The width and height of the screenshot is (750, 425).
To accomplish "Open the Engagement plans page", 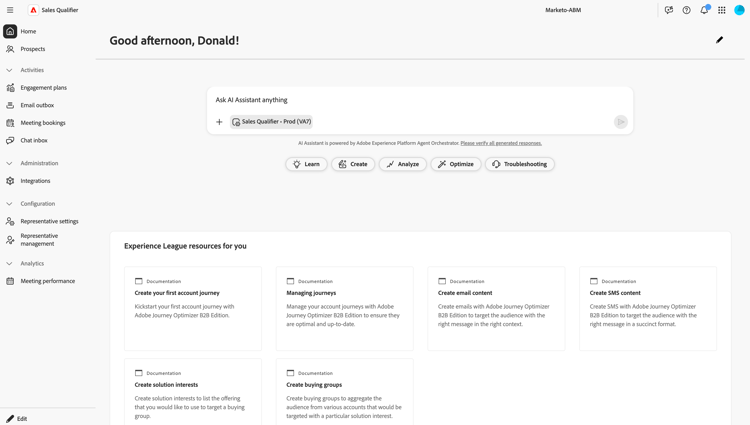I will point(44,88).
